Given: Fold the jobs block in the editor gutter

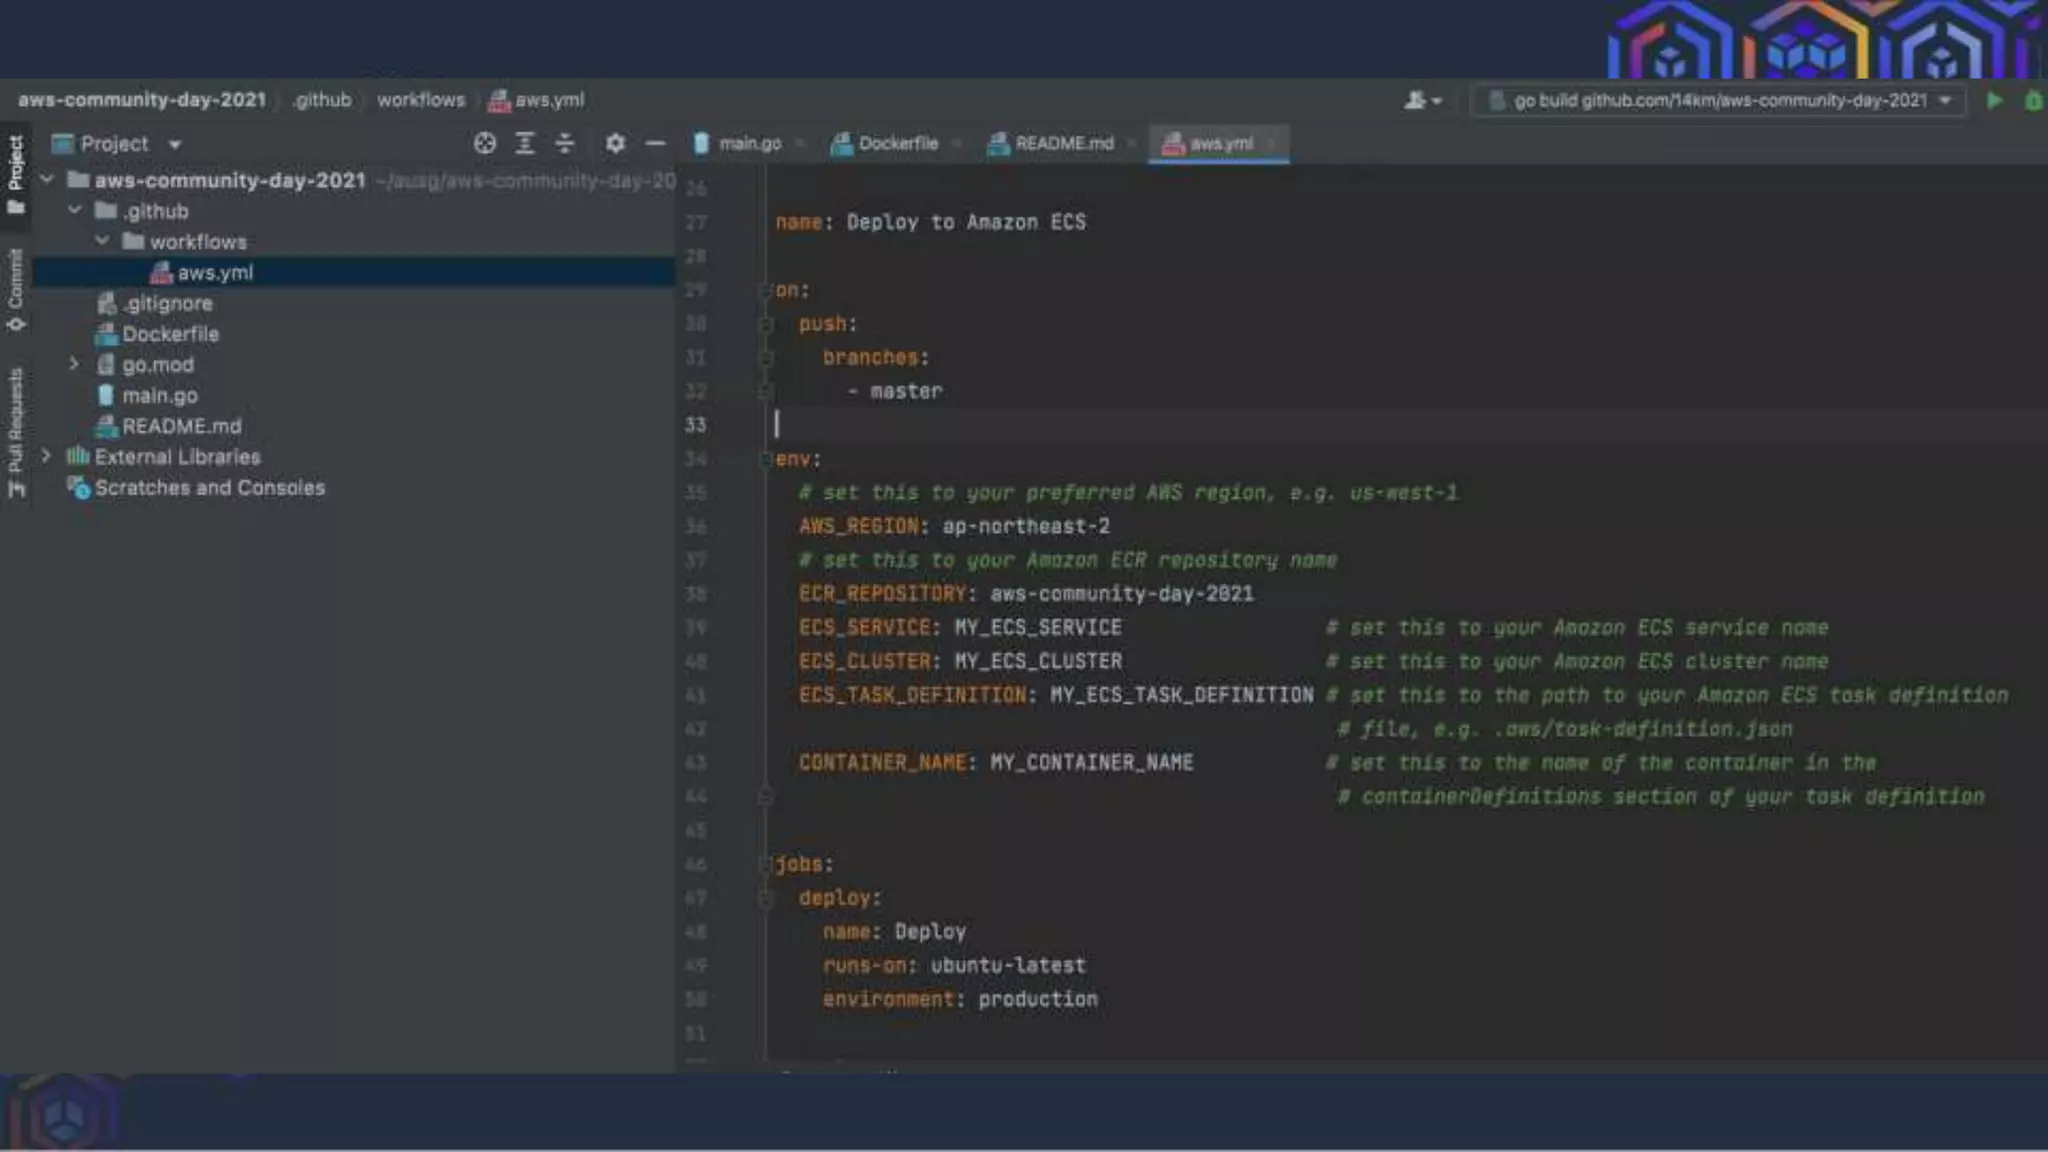Looking at the screenshot, I should click(x=766, y=864).
